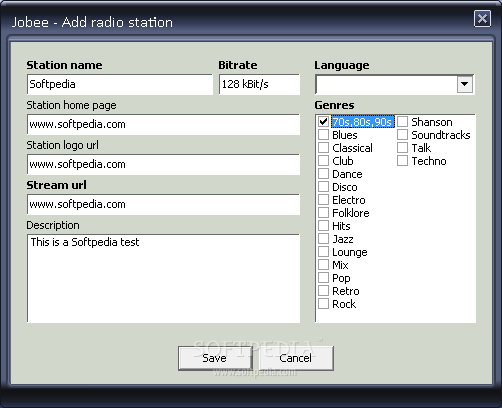Enable the Shanson genre checkbox
Image resolution: width=502 pixels, height=408 pixels.
(402, 122)
